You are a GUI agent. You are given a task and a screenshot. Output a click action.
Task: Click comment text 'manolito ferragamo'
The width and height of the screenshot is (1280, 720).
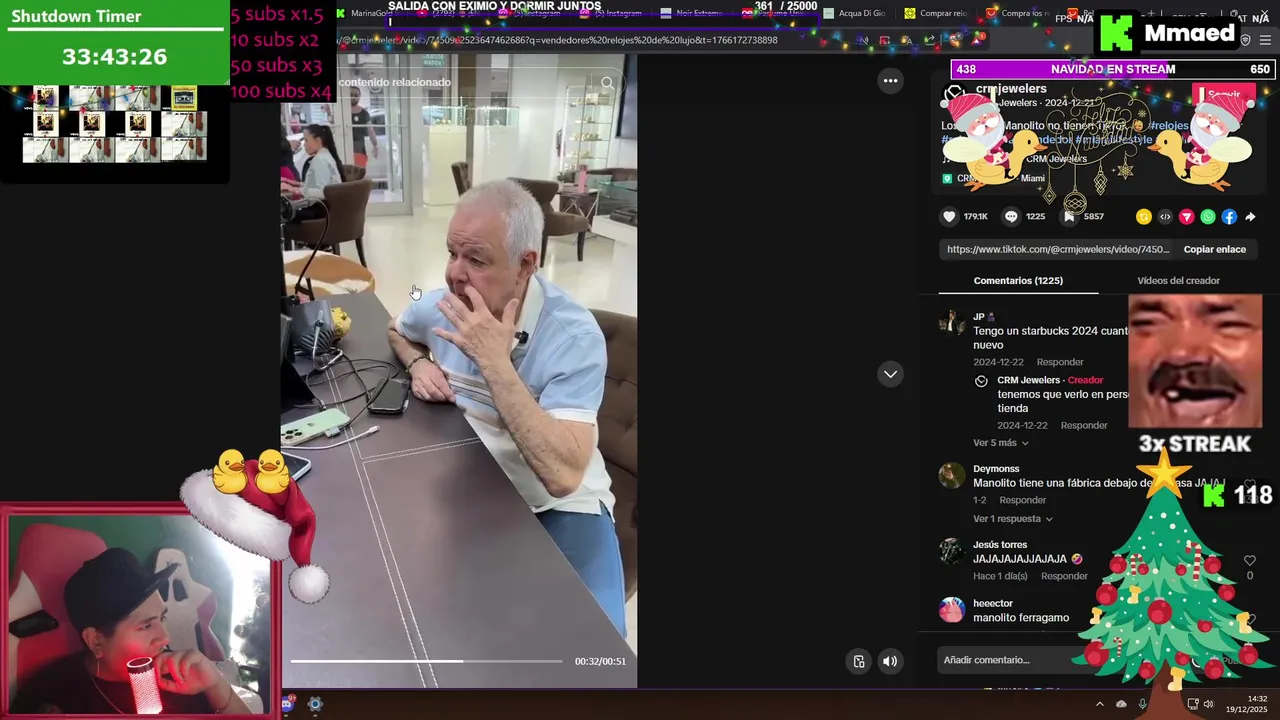tap(1021, 618)
